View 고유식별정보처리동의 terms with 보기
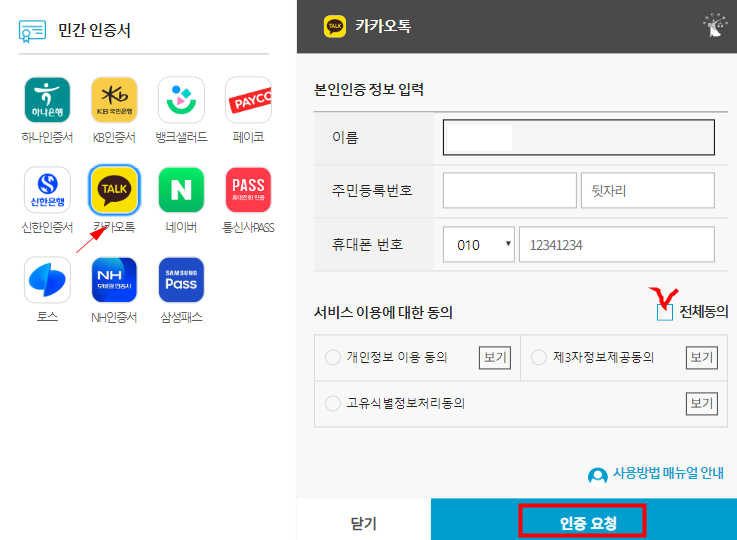The image size is (737, 540). (702, 404)
